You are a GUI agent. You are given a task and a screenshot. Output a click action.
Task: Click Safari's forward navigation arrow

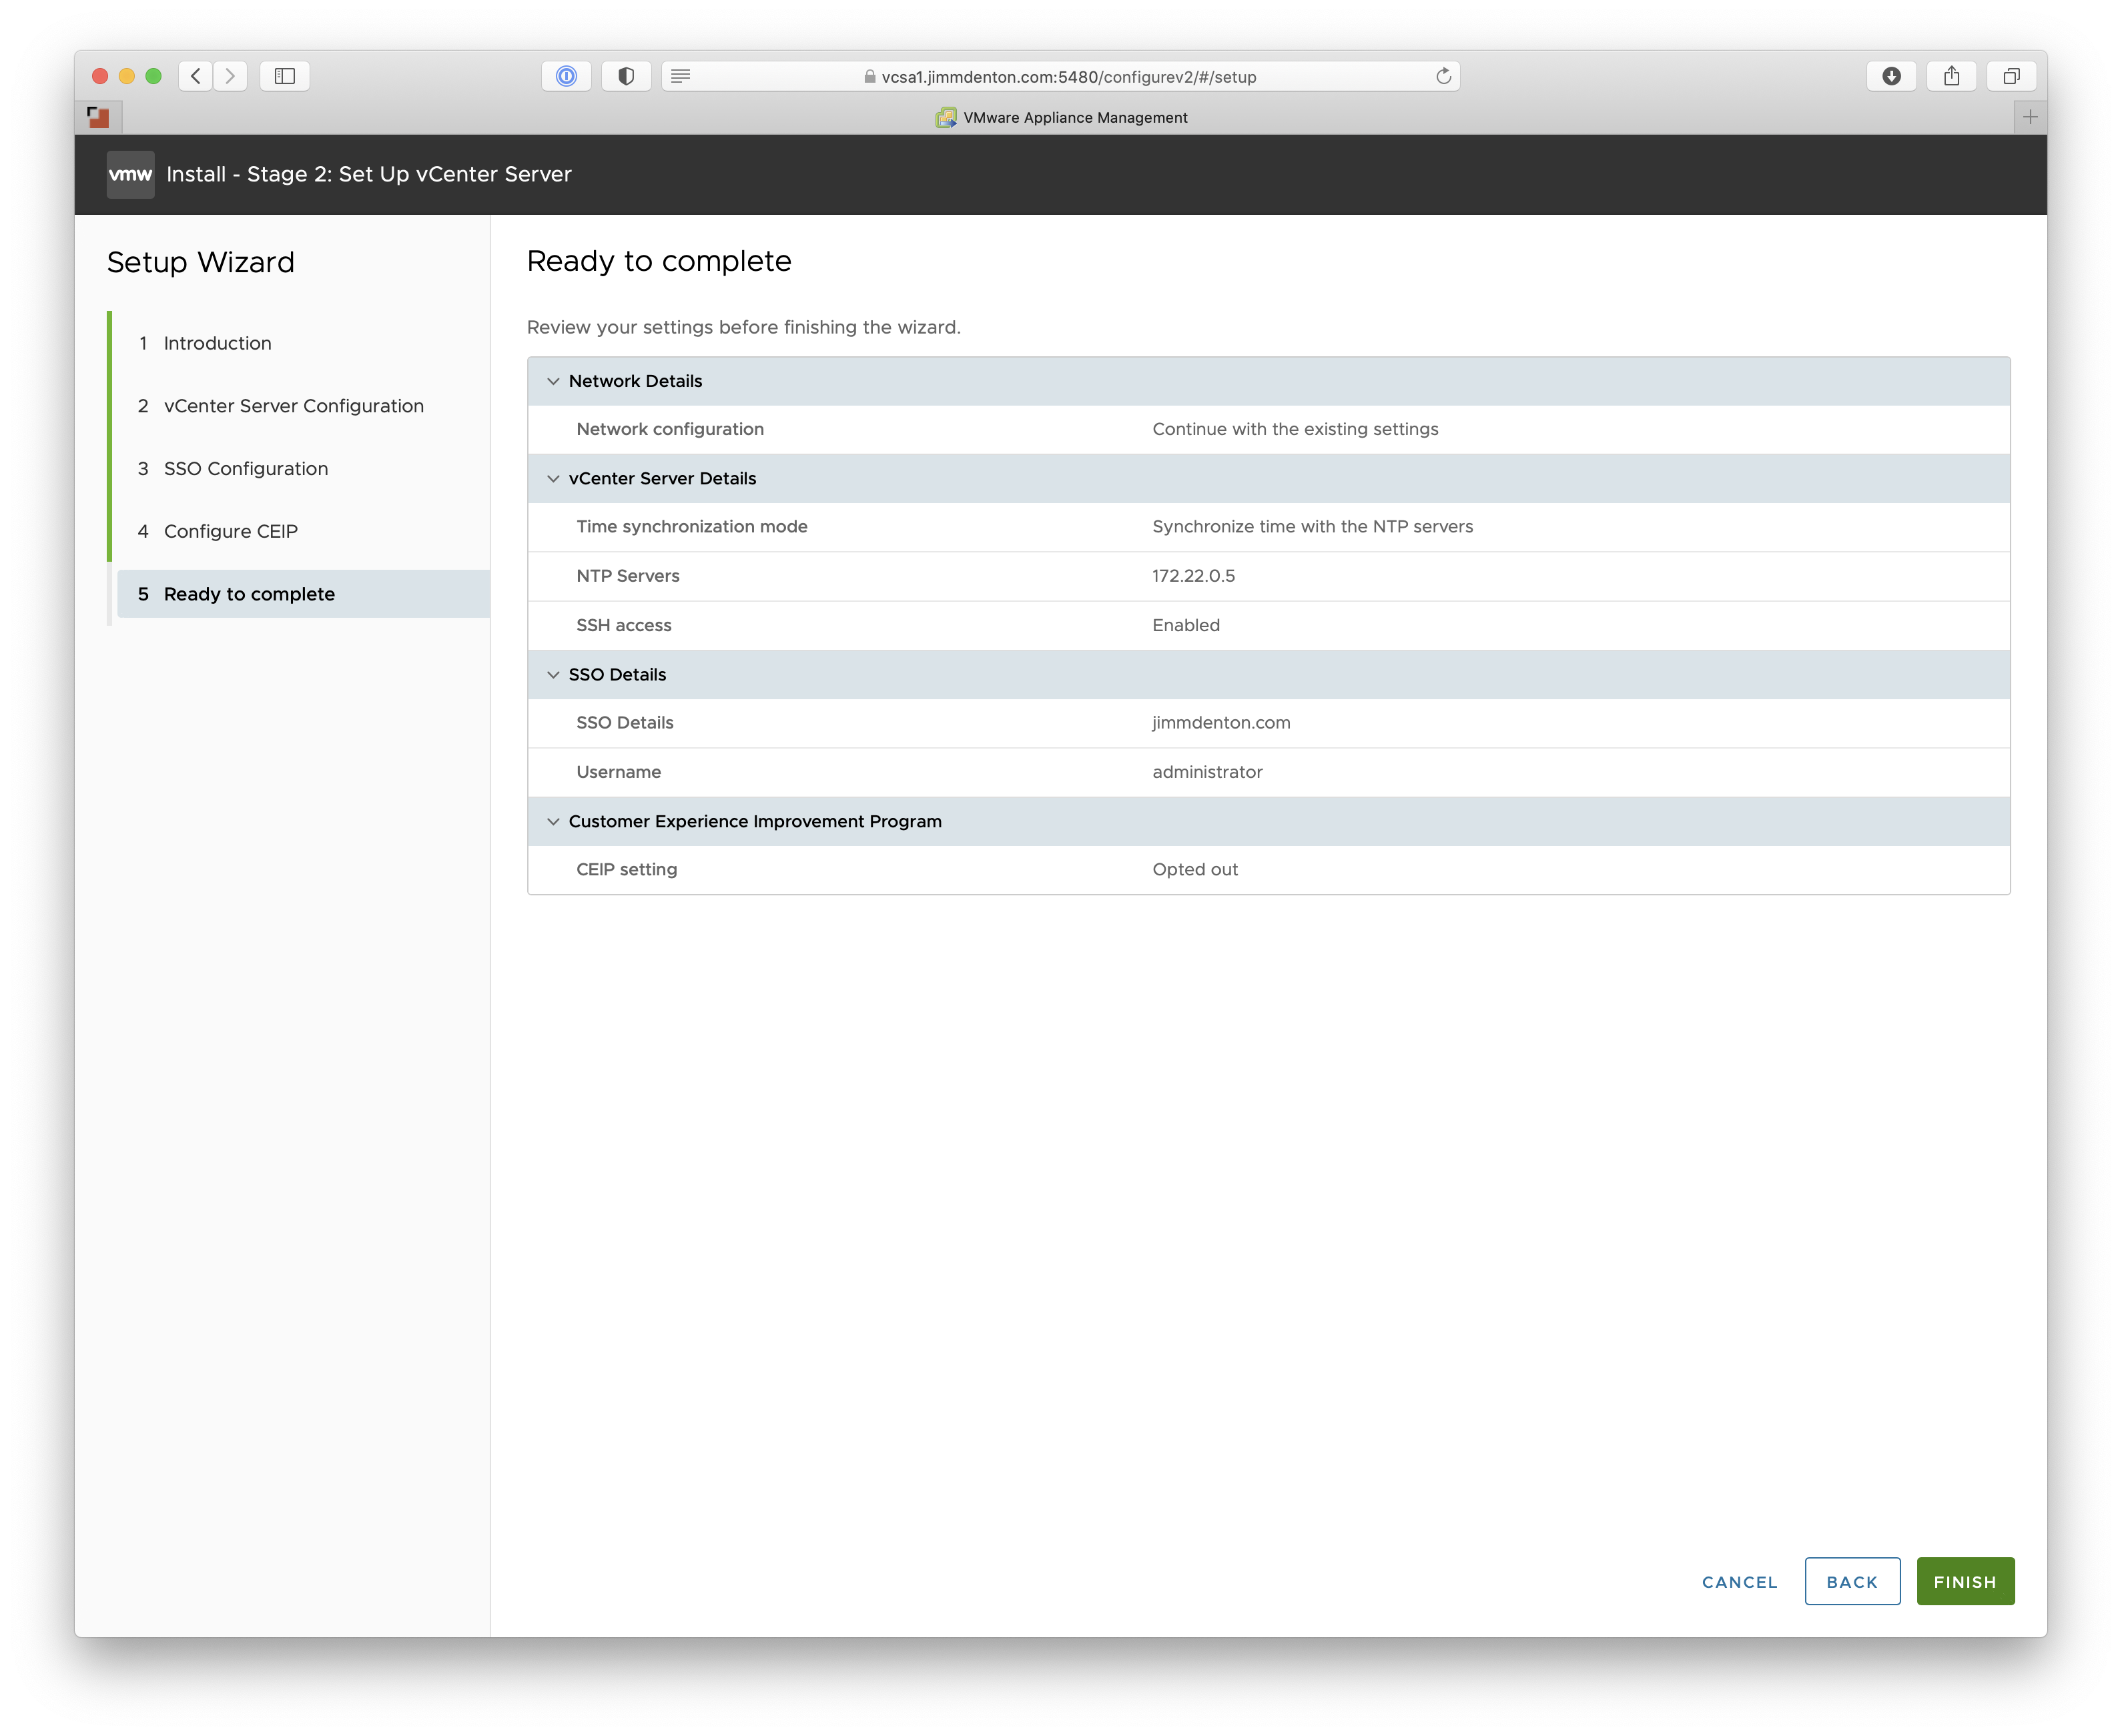point(230,76)
